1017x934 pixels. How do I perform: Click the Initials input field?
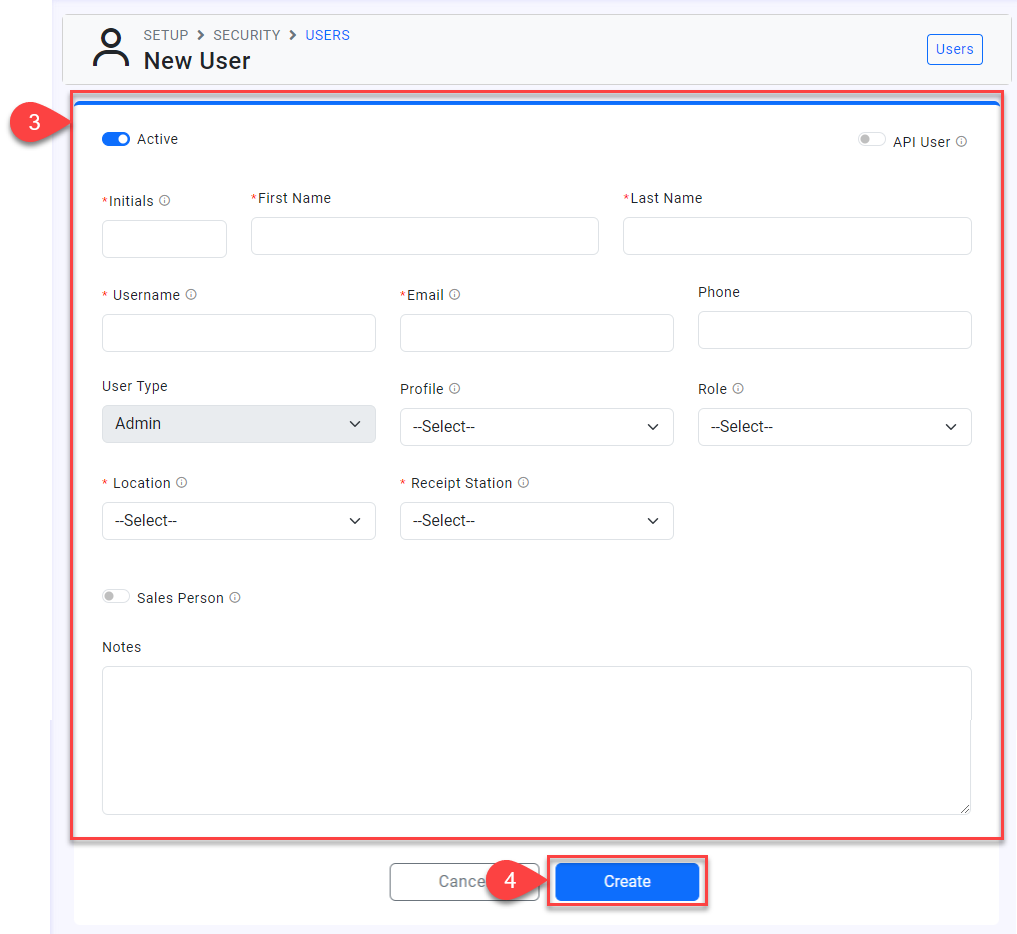pyautogui.click(x=164, y=239)
